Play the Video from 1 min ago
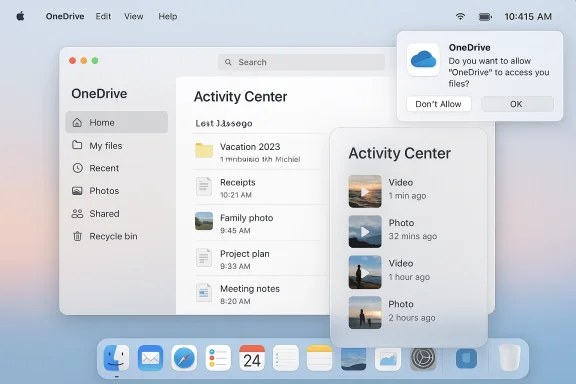Image resolution: width=576 pixels, height=384 pixels. point(365,191)
